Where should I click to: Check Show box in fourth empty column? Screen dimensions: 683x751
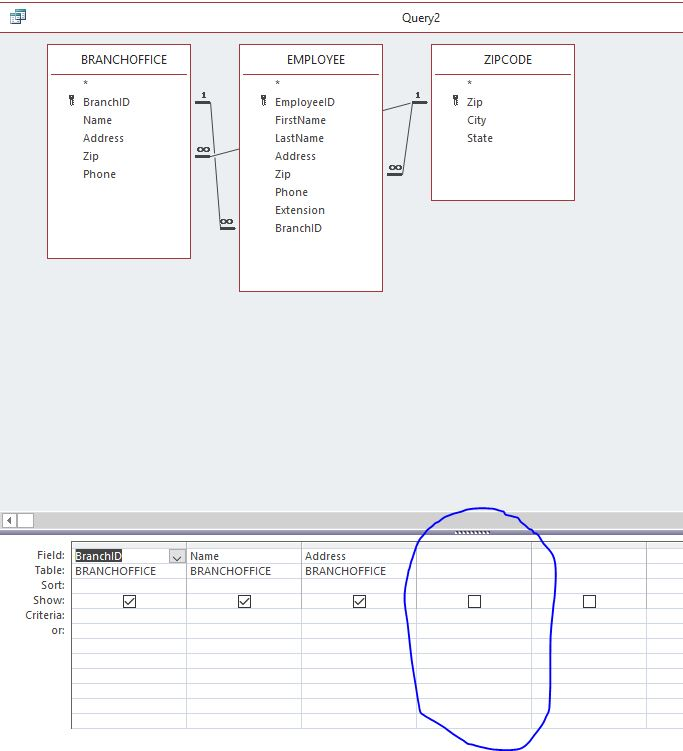point(474,601)
